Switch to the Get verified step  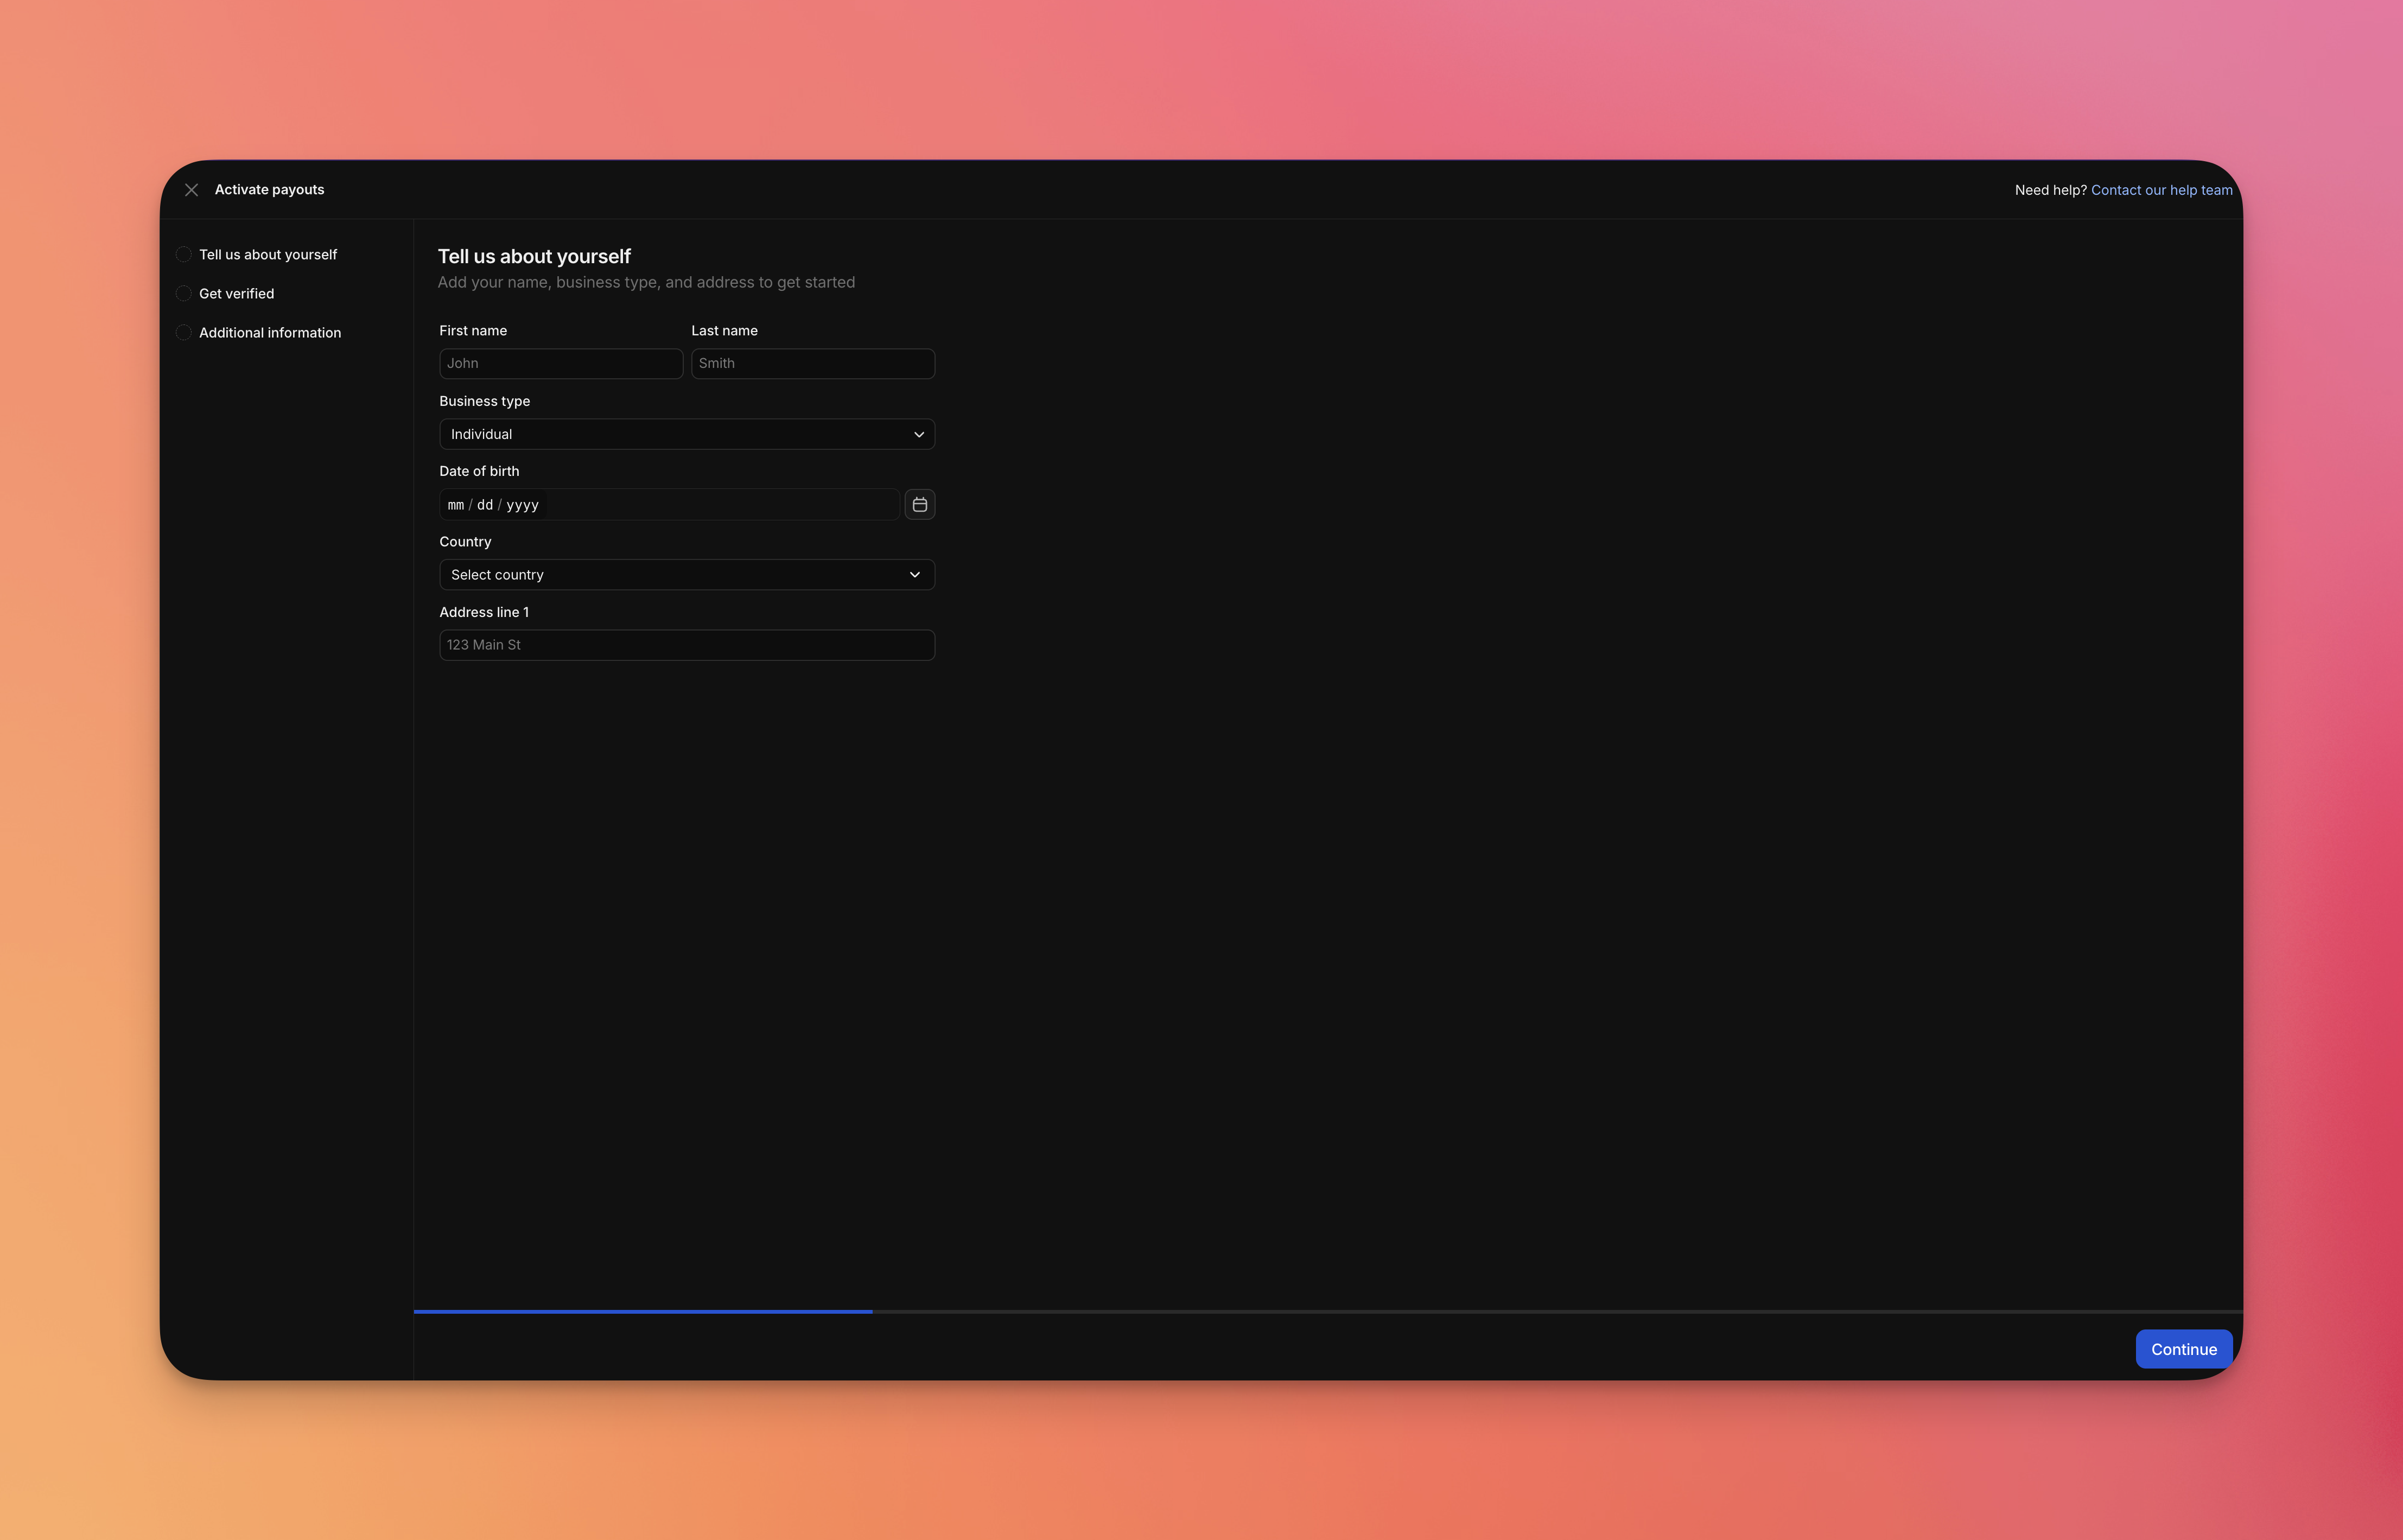pos(237,293)
